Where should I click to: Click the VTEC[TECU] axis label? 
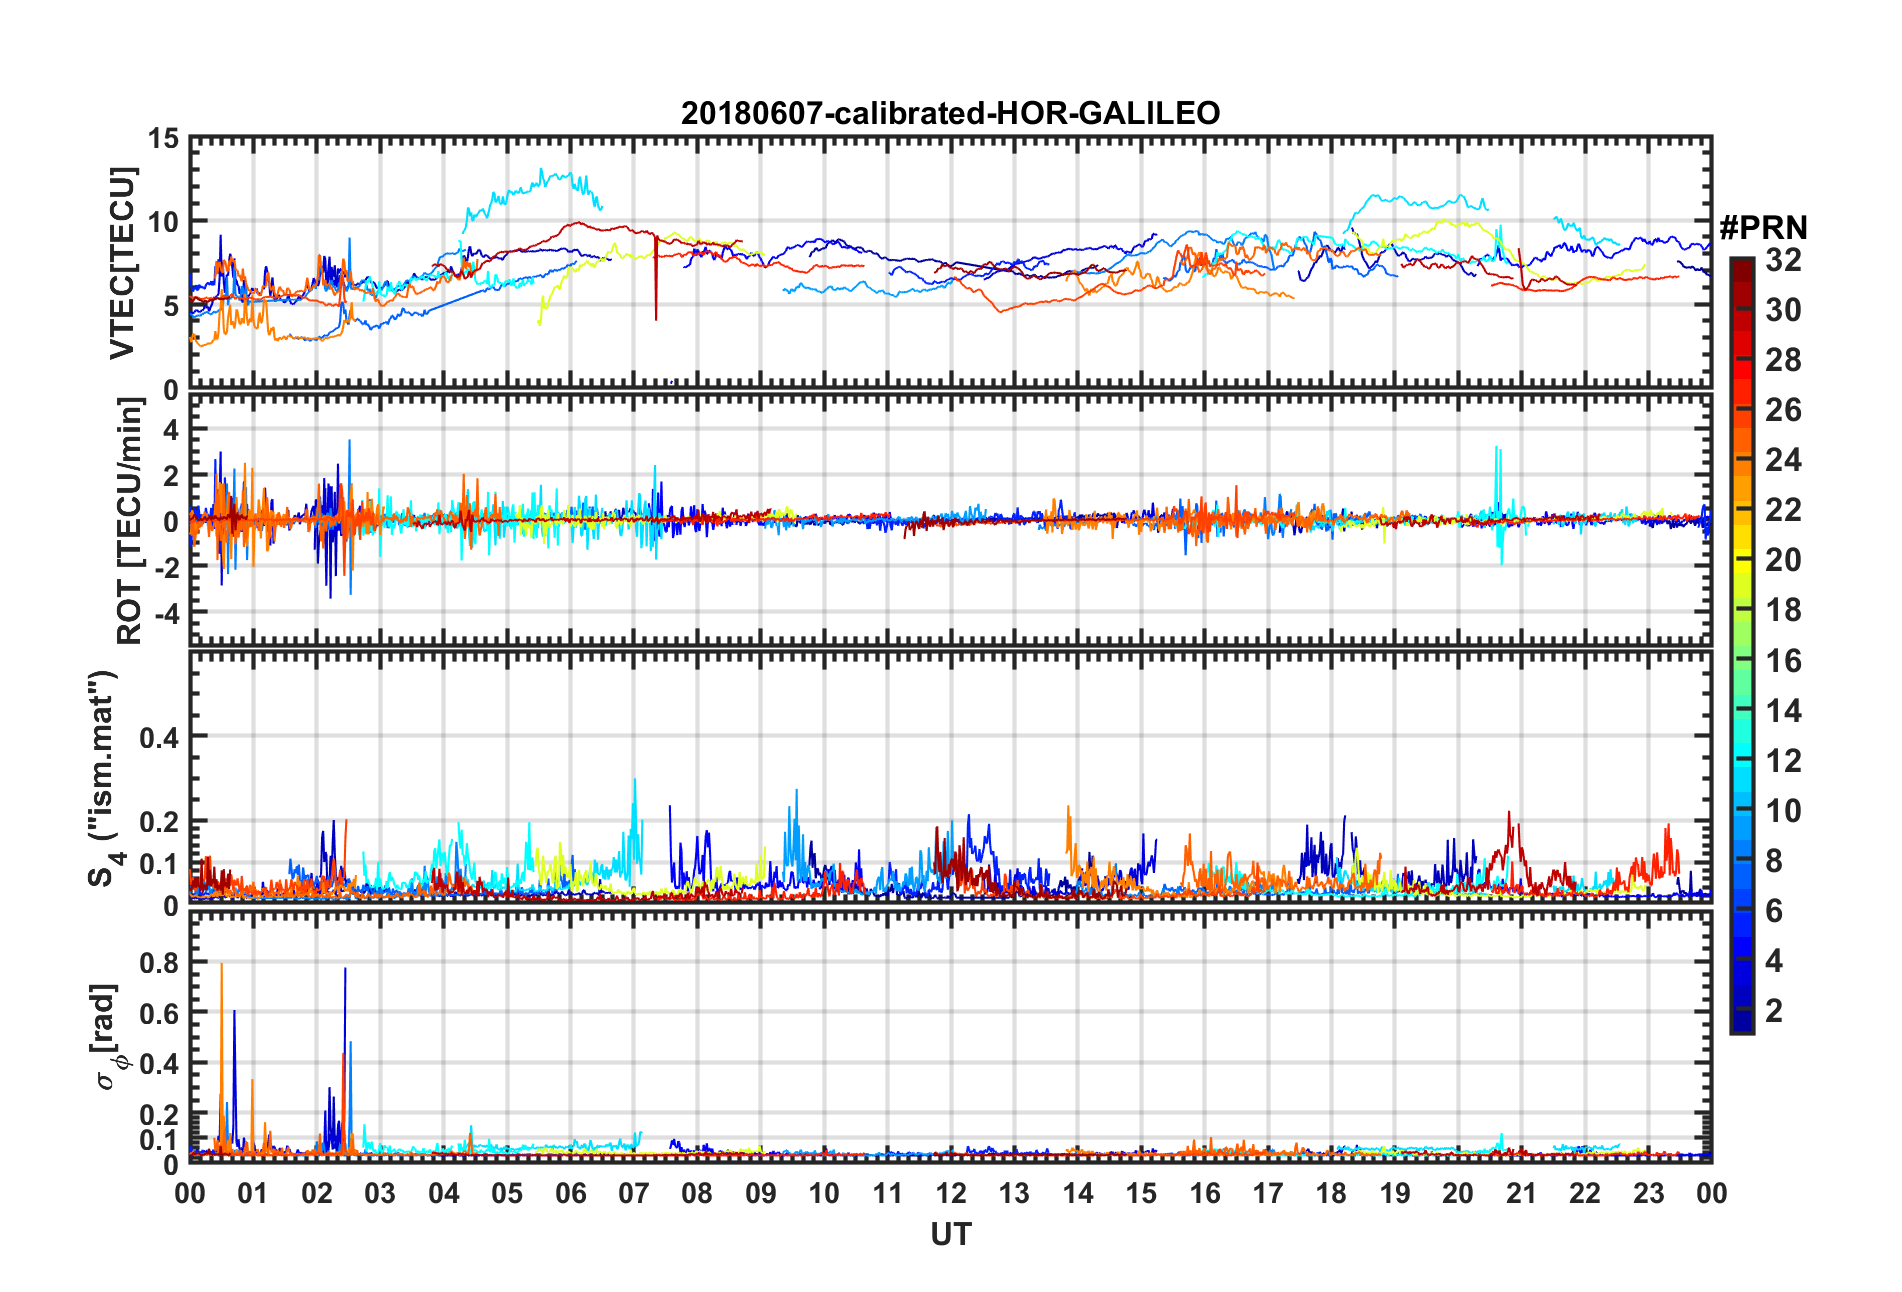122,263
